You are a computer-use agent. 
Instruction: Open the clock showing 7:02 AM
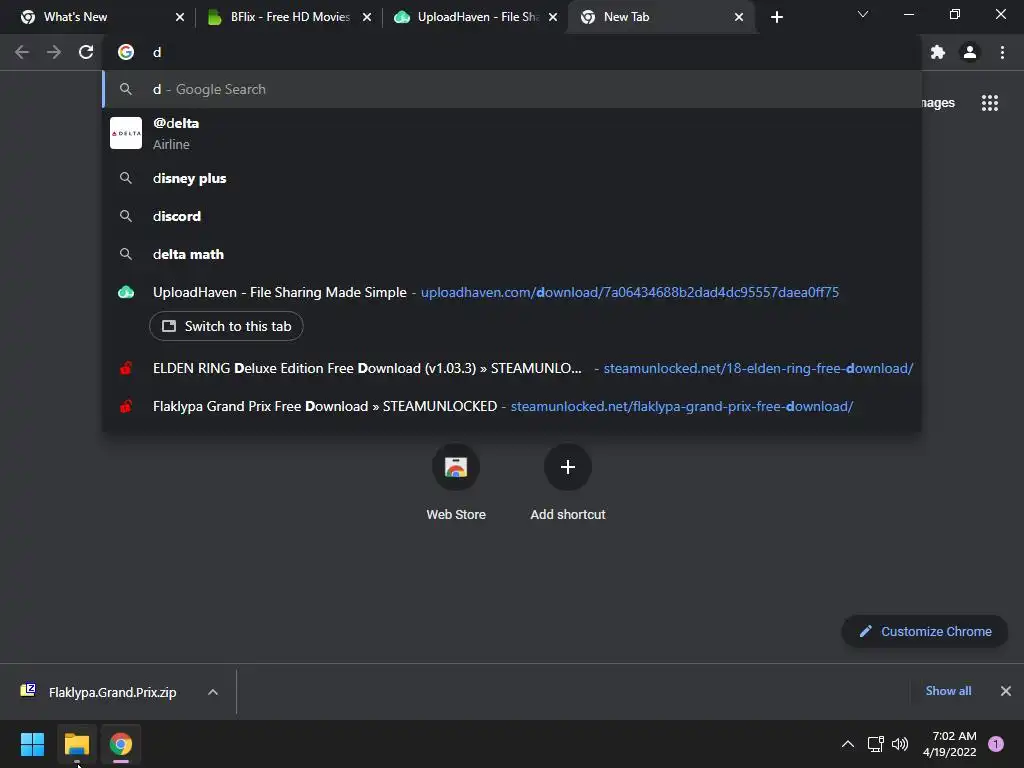(950, 744)
